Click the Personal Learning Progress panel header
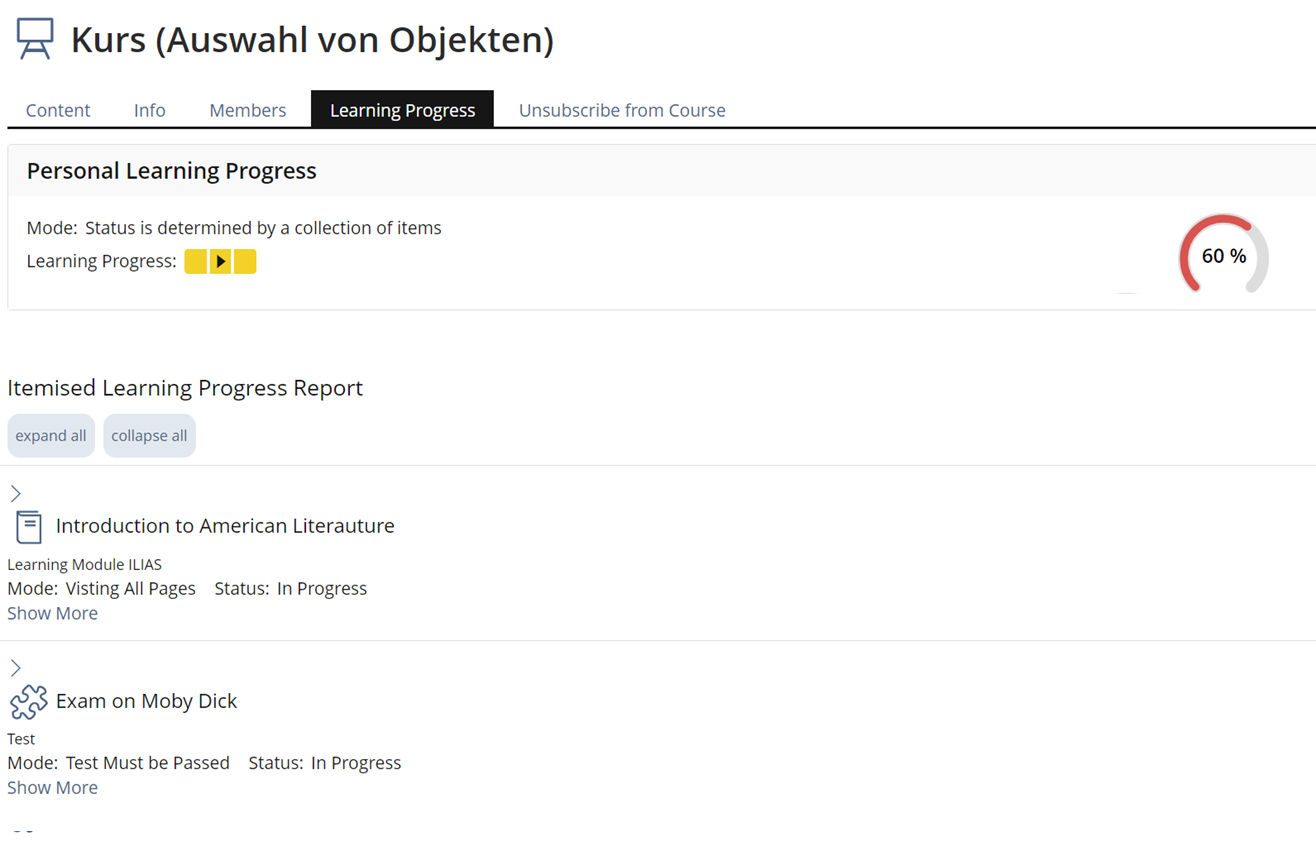 point(171,171)
